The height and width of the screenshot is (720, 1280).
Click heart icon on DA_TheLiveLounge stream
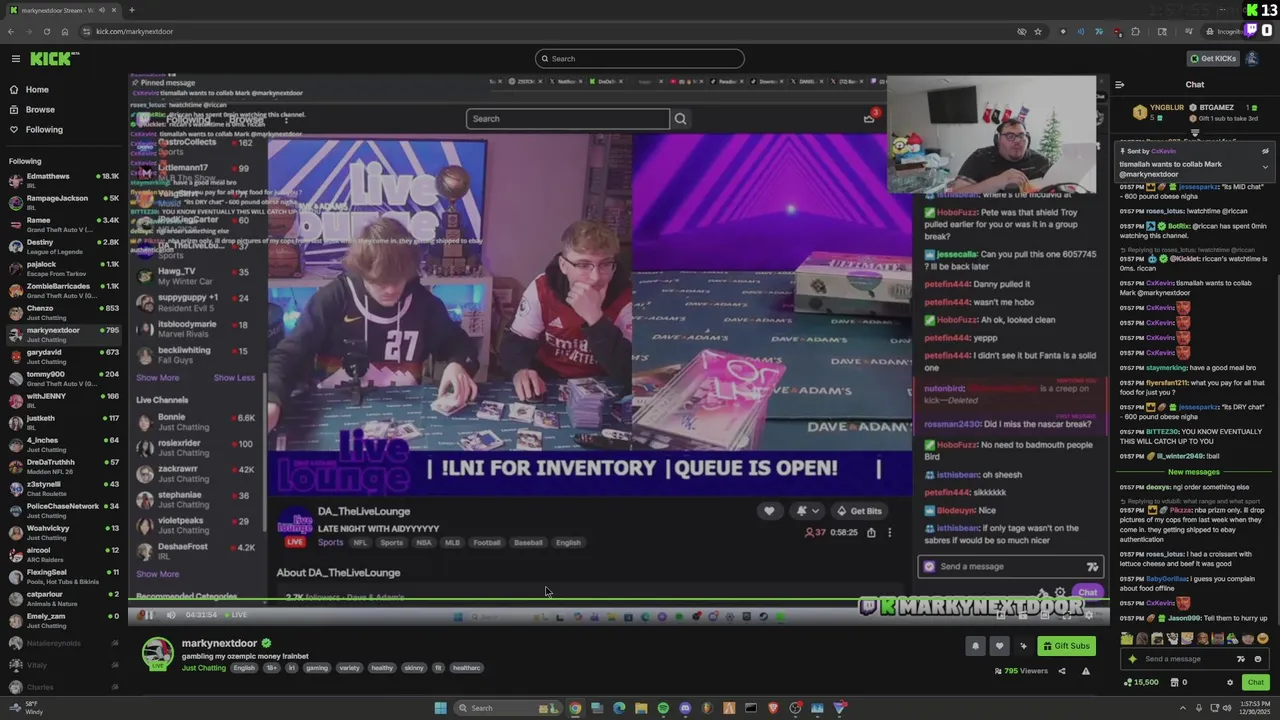coord(769,511)
